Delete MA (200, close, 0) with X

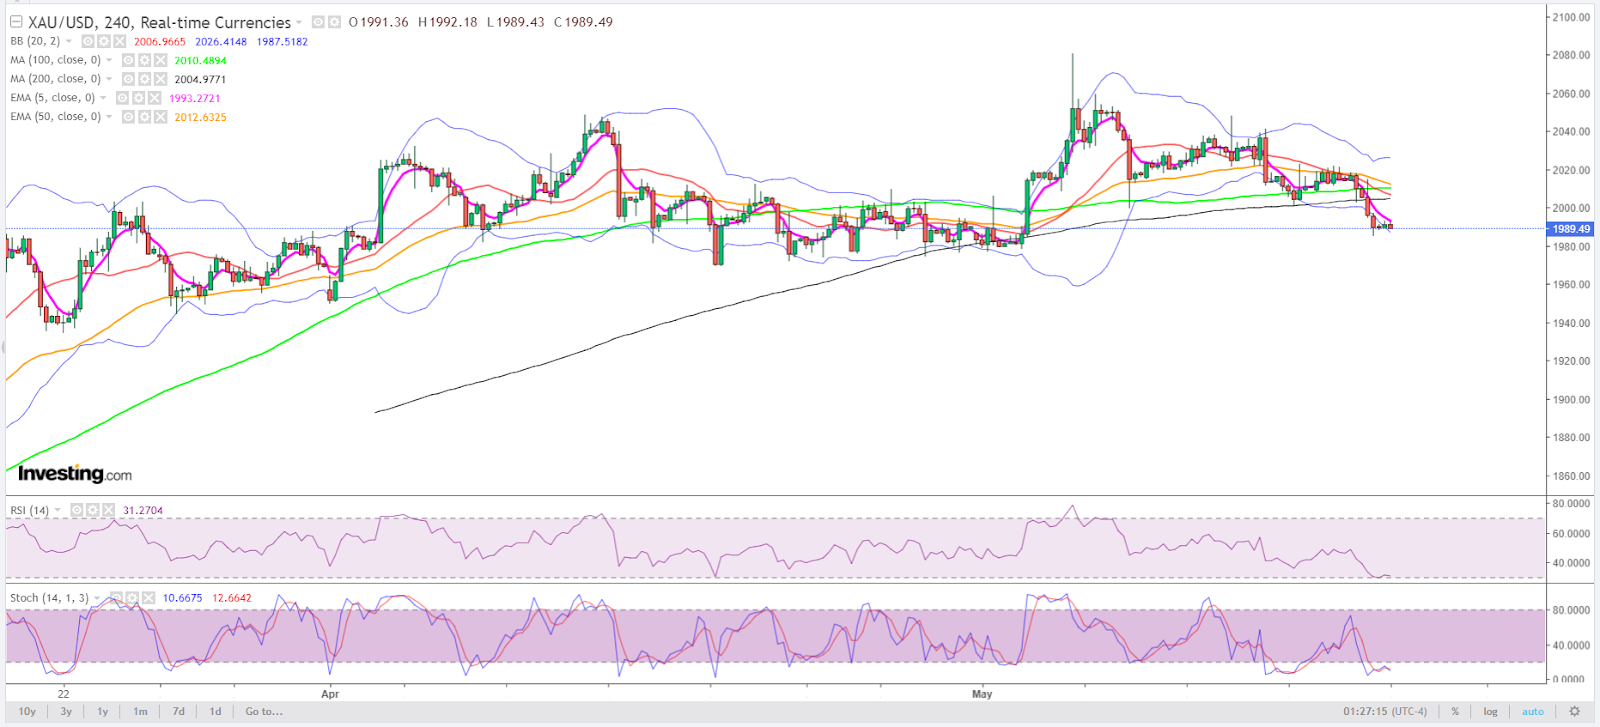tap(160, 79)
